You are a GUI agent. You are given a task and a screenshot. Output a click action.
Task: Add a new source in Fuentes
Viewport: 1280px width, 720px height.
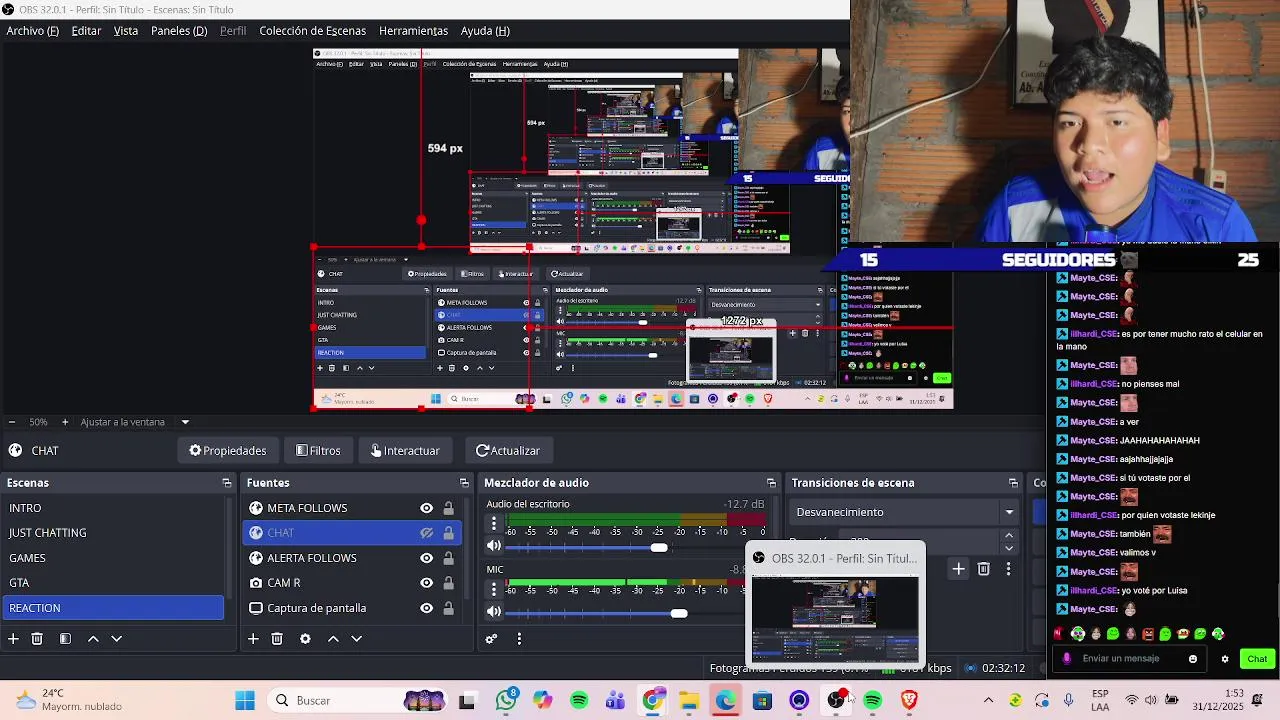pyautogui.click(x=253, y=638)
